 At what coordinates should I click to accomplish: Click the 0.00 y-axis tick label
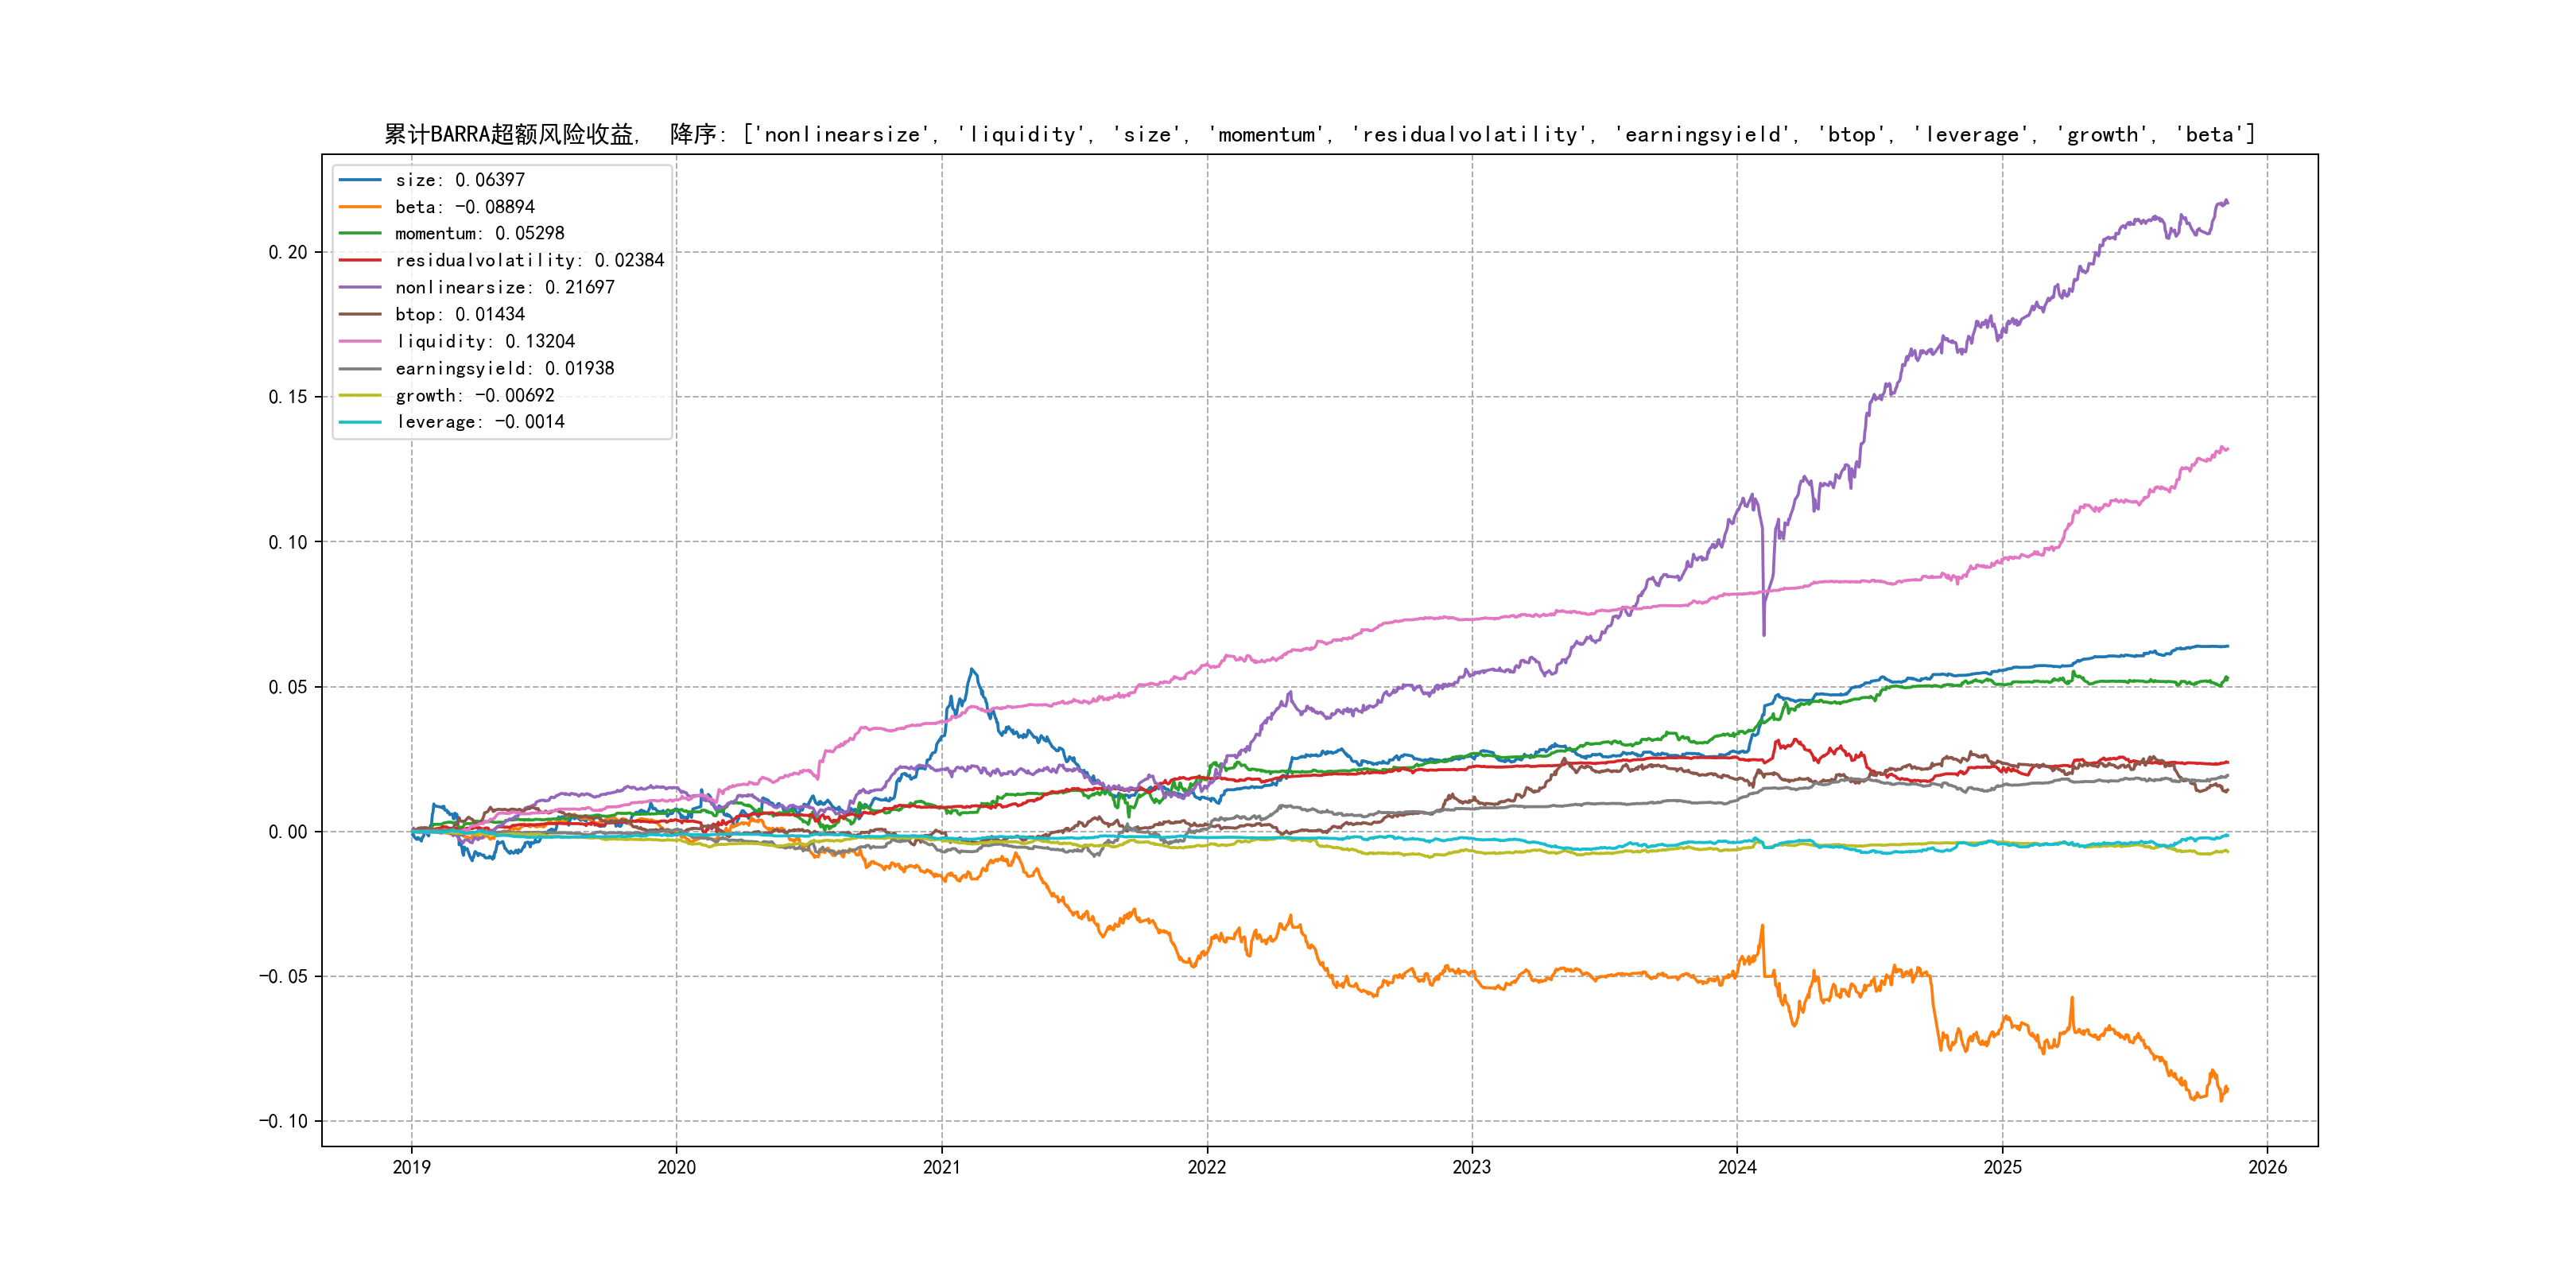(x=287, y=832)
